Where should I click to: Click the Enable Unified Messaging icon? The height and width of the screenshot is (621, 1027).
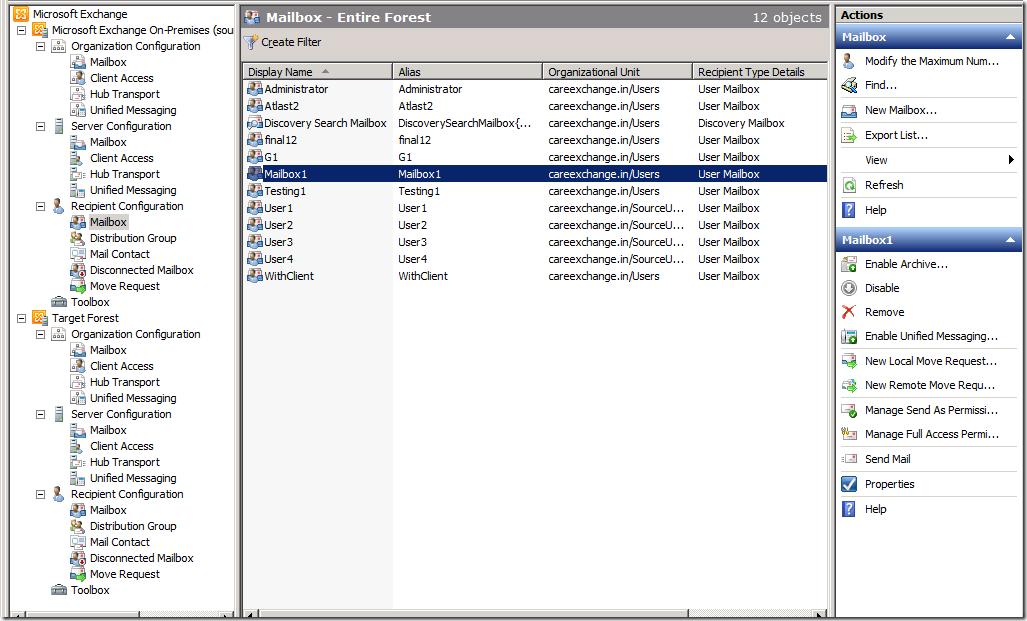[849, 337]
